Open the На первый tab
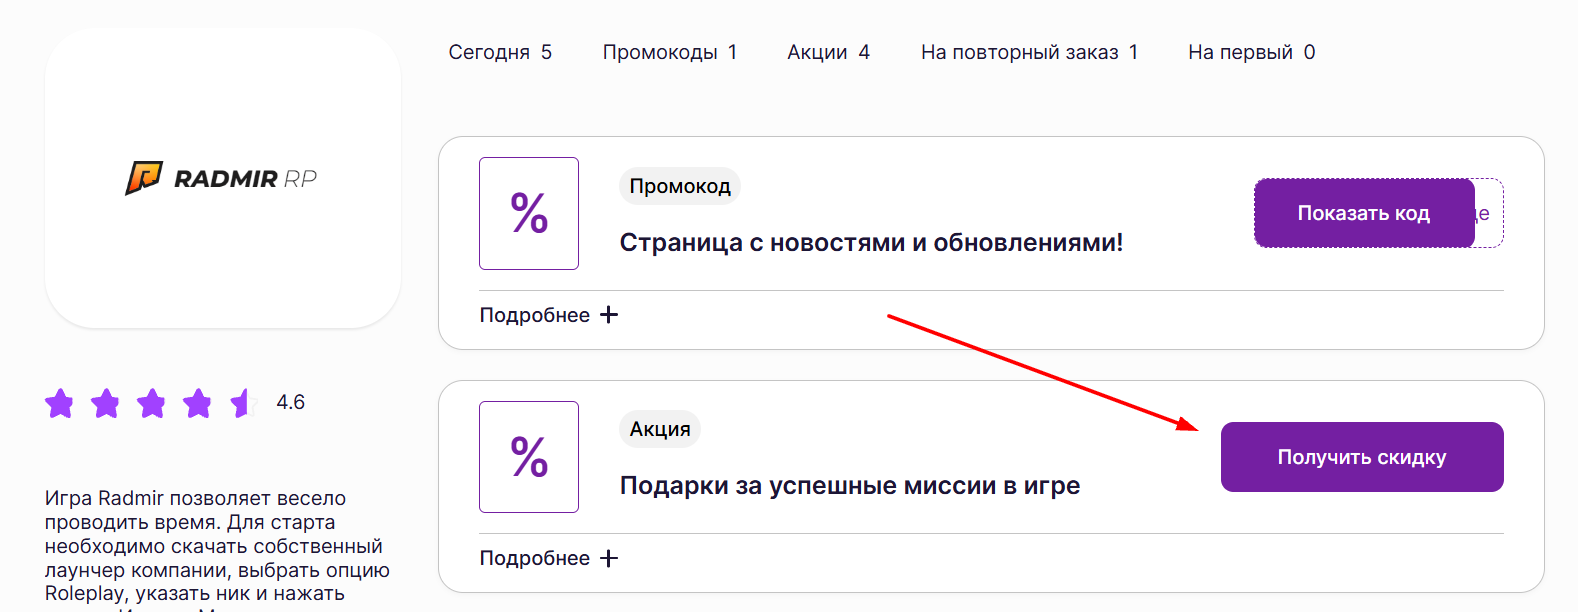The image size is (1578, 612). point(1249,51)
